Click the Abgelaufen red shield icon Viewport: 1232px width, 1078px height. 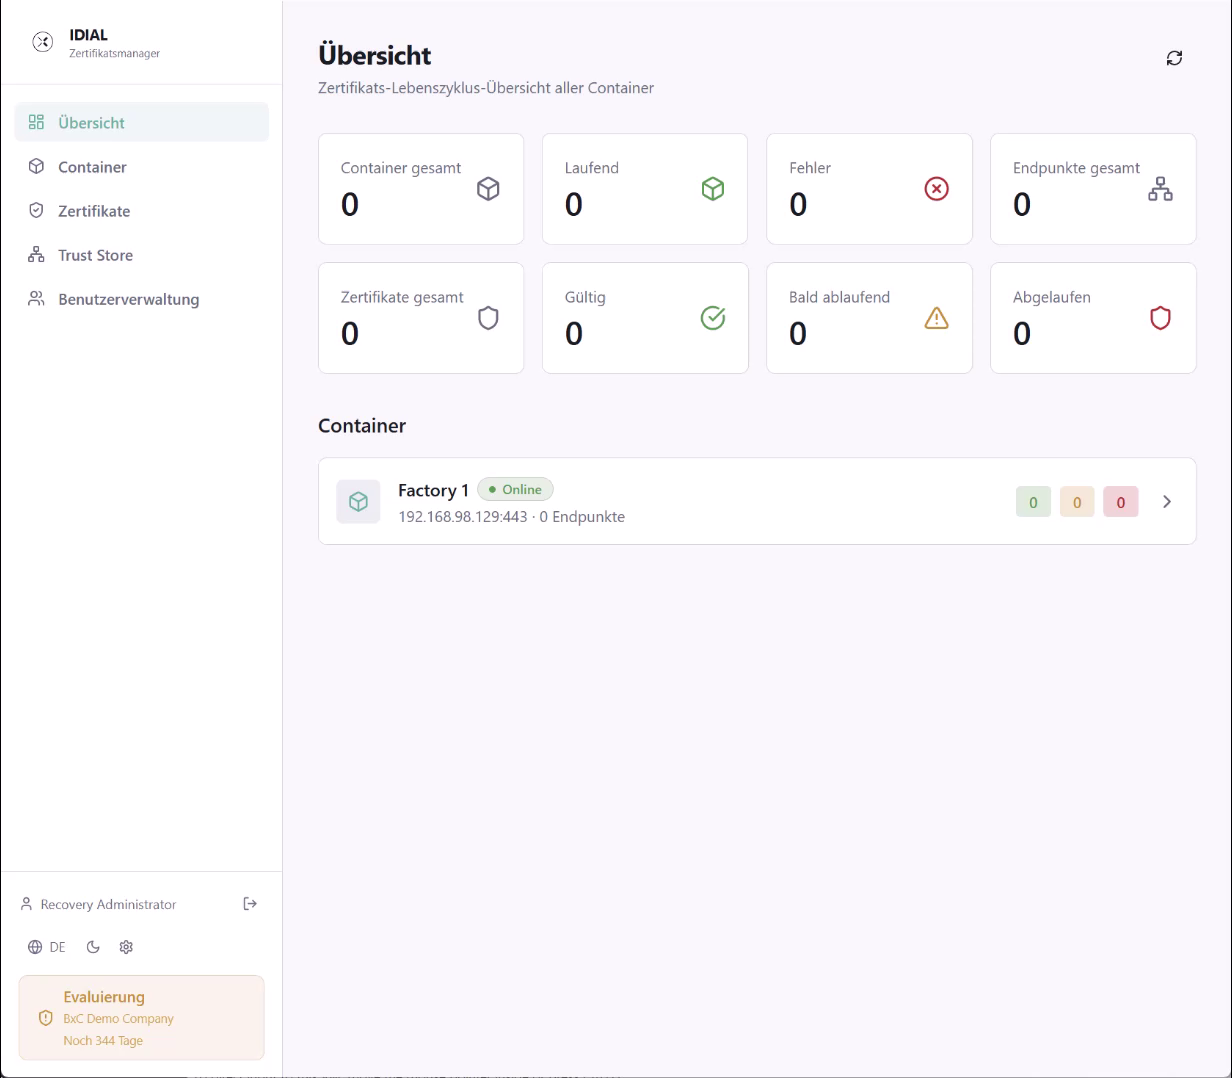click(1160, 318)
